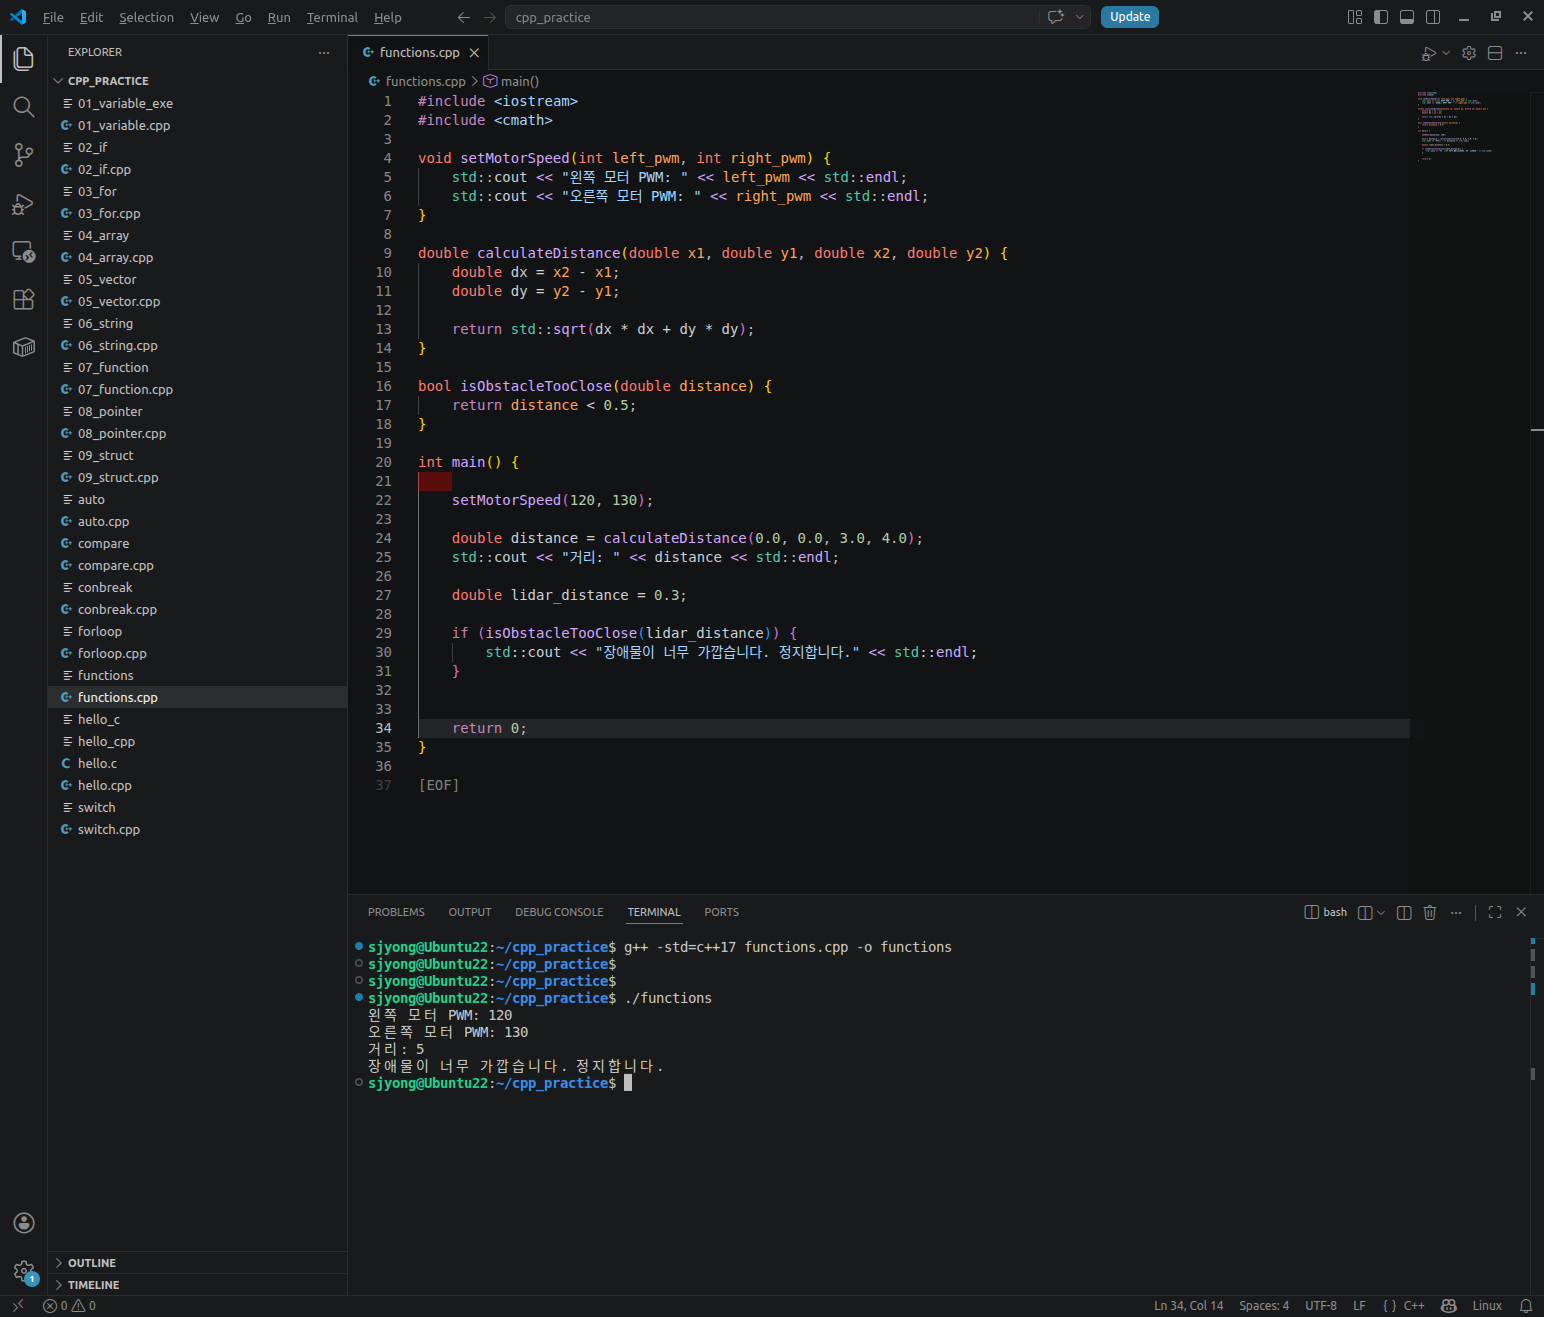The image size is (1544, 1317).
Task: Open the Manage gear in activity bar
Action: tap(24, 1271)
